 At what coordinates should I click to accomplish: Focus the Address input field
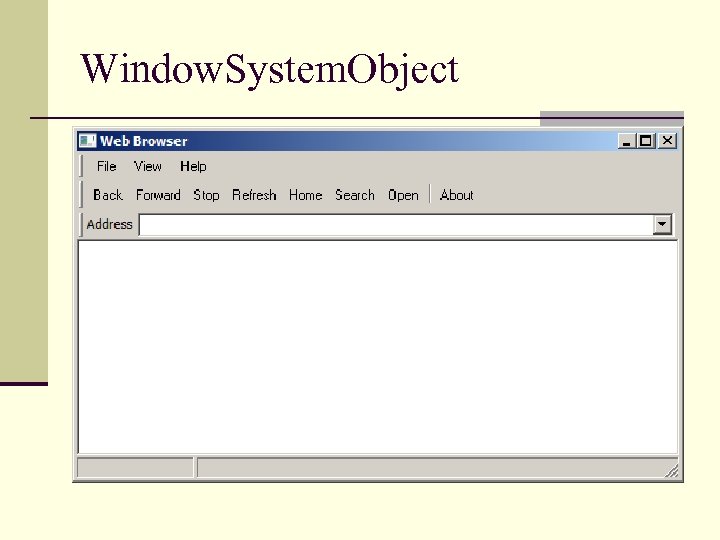click(x=395, y=225)
